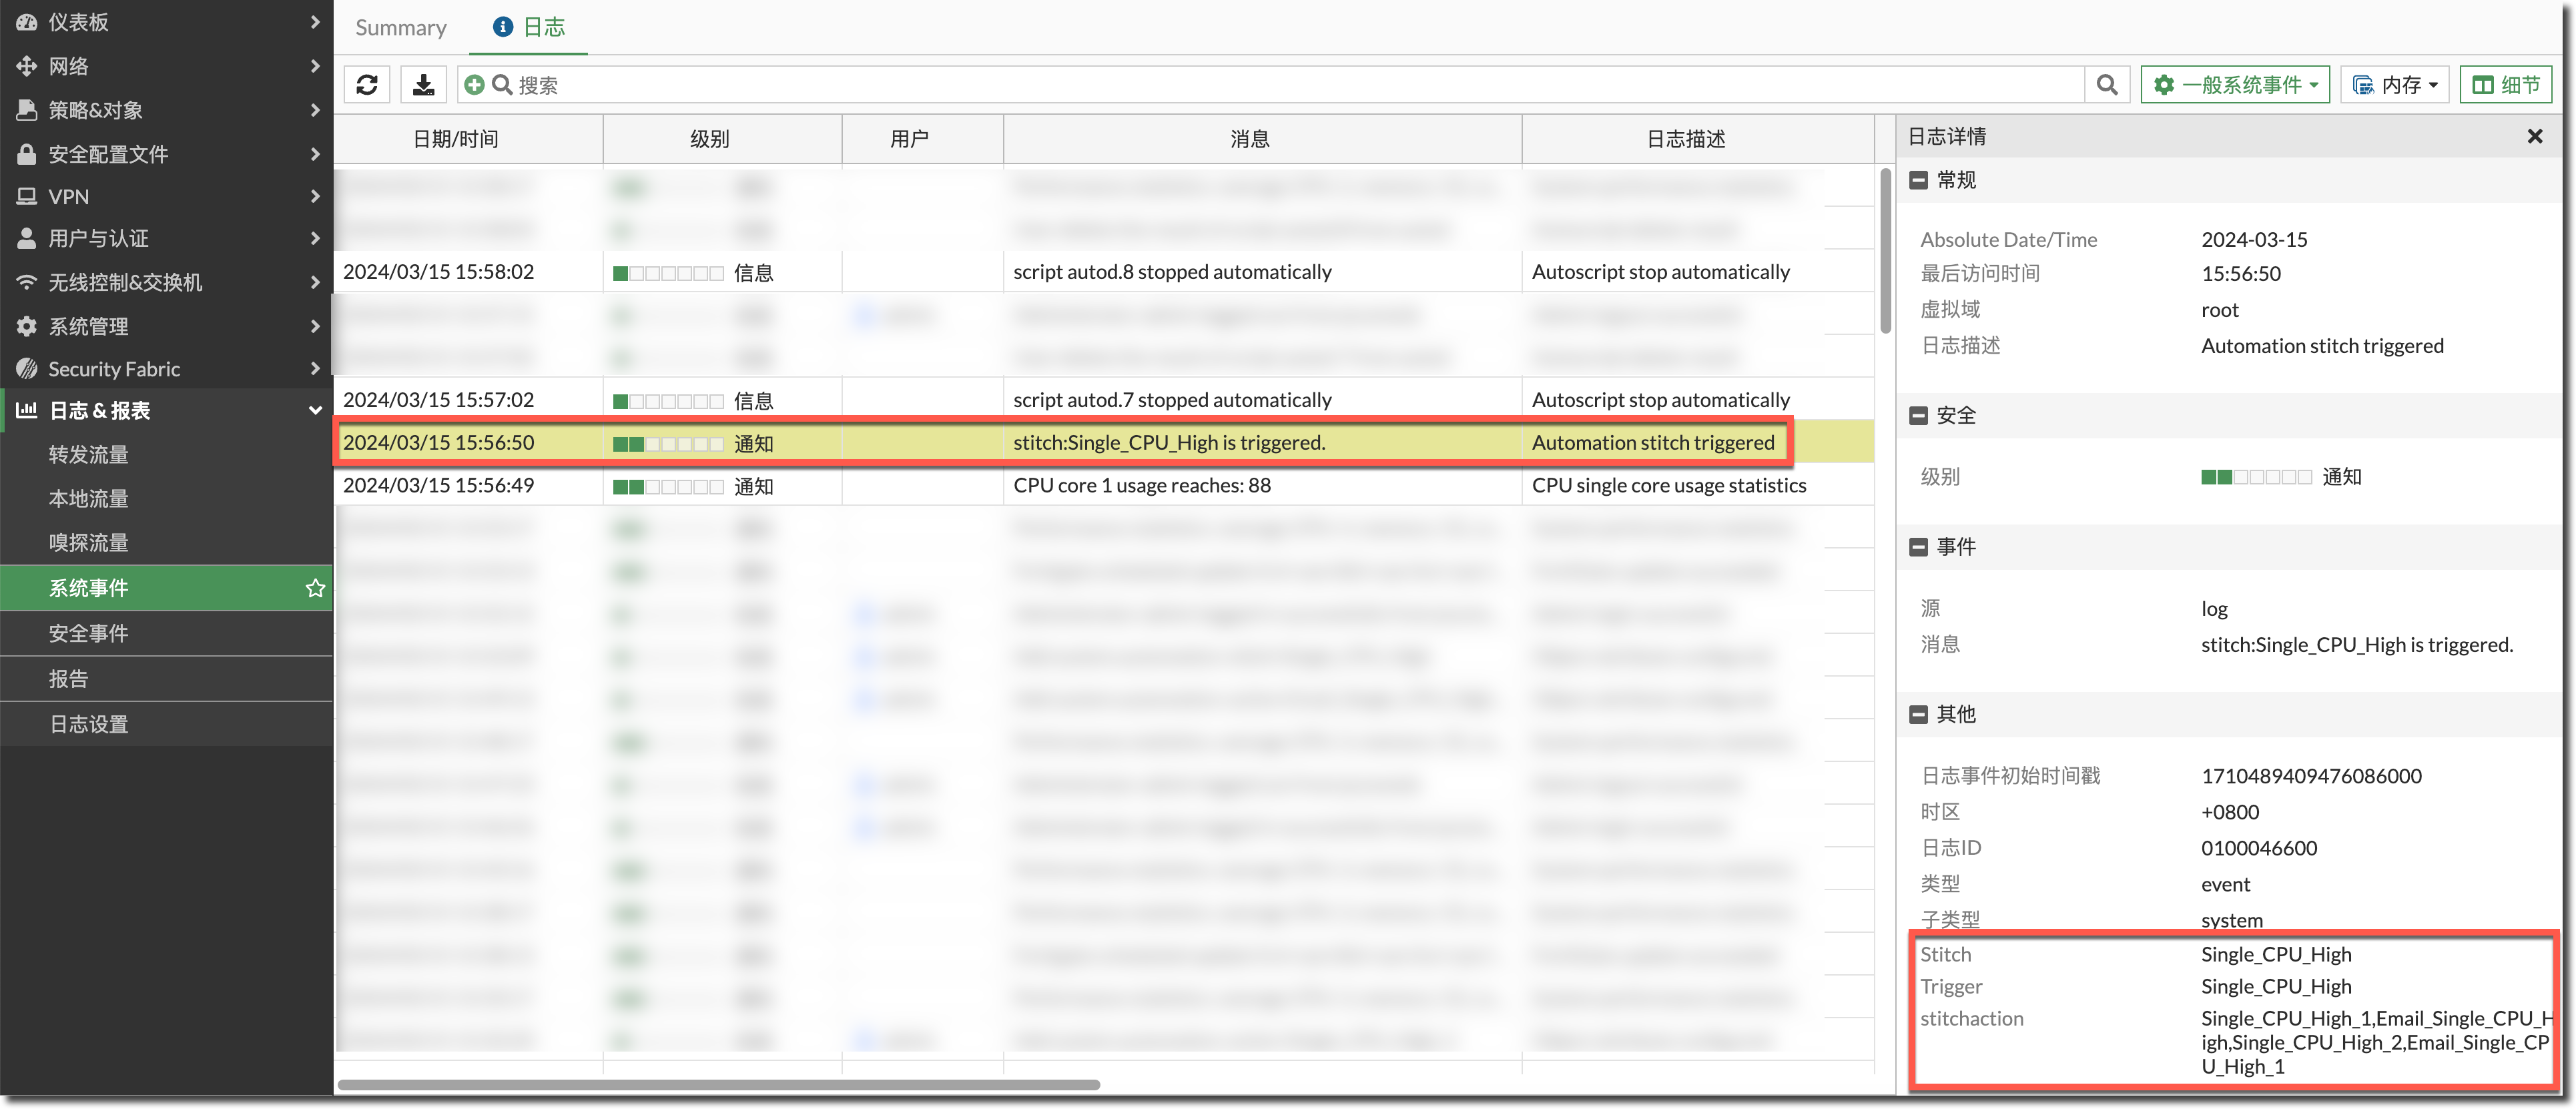2576x1109 pixels.
Task: Collapse the 安全 section
Action: coord(1918,416)
